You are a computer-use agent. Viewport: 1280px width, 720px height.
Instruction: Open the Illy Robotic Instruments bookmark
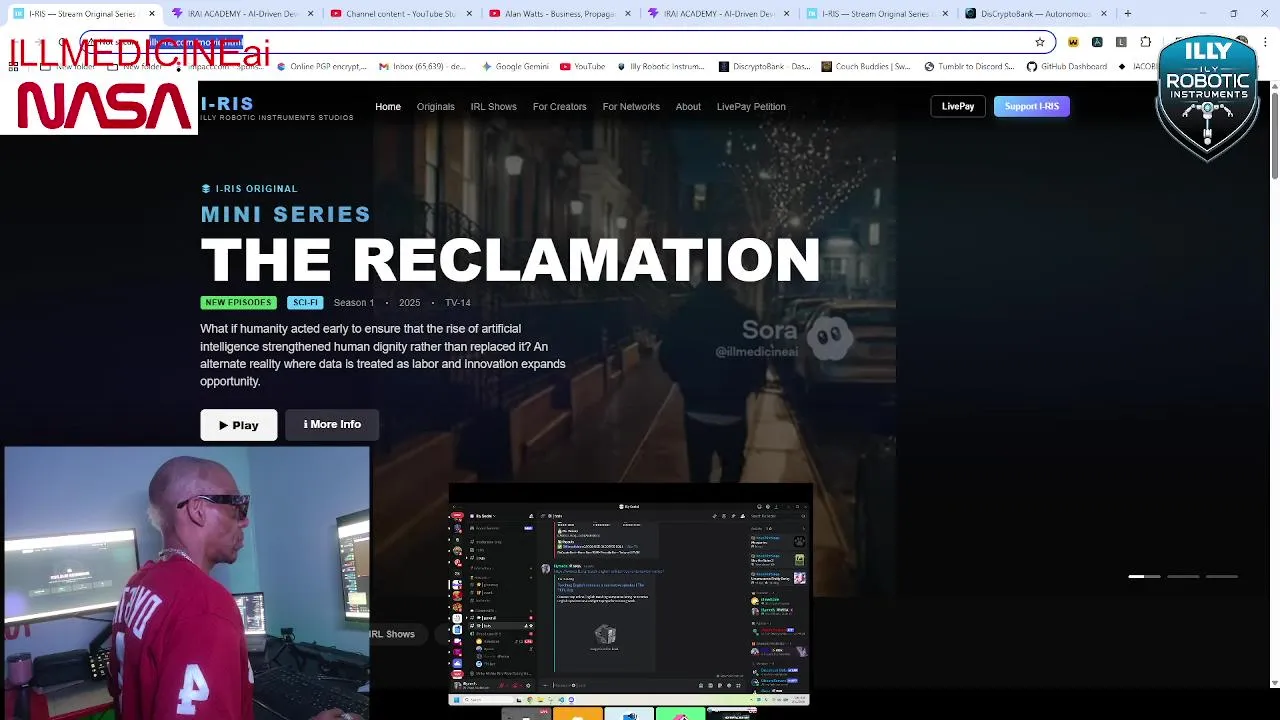661,67
